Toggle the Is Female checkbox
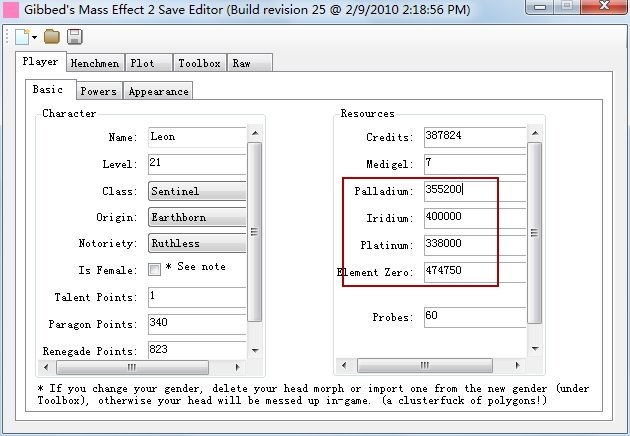This screenshot has height=436, width=630. (x=154, y=269)
